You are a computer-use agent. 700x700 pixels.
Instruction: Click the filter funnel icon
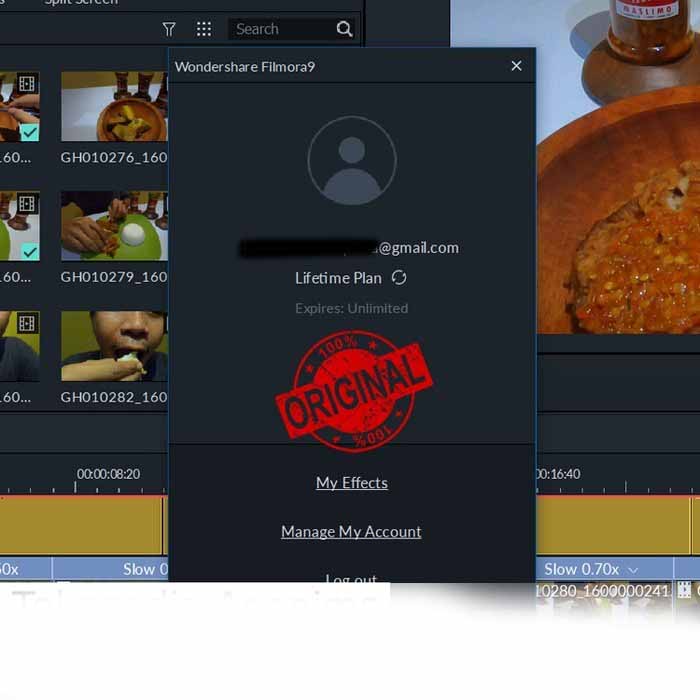pyautogui.click(x=169, y=29)
